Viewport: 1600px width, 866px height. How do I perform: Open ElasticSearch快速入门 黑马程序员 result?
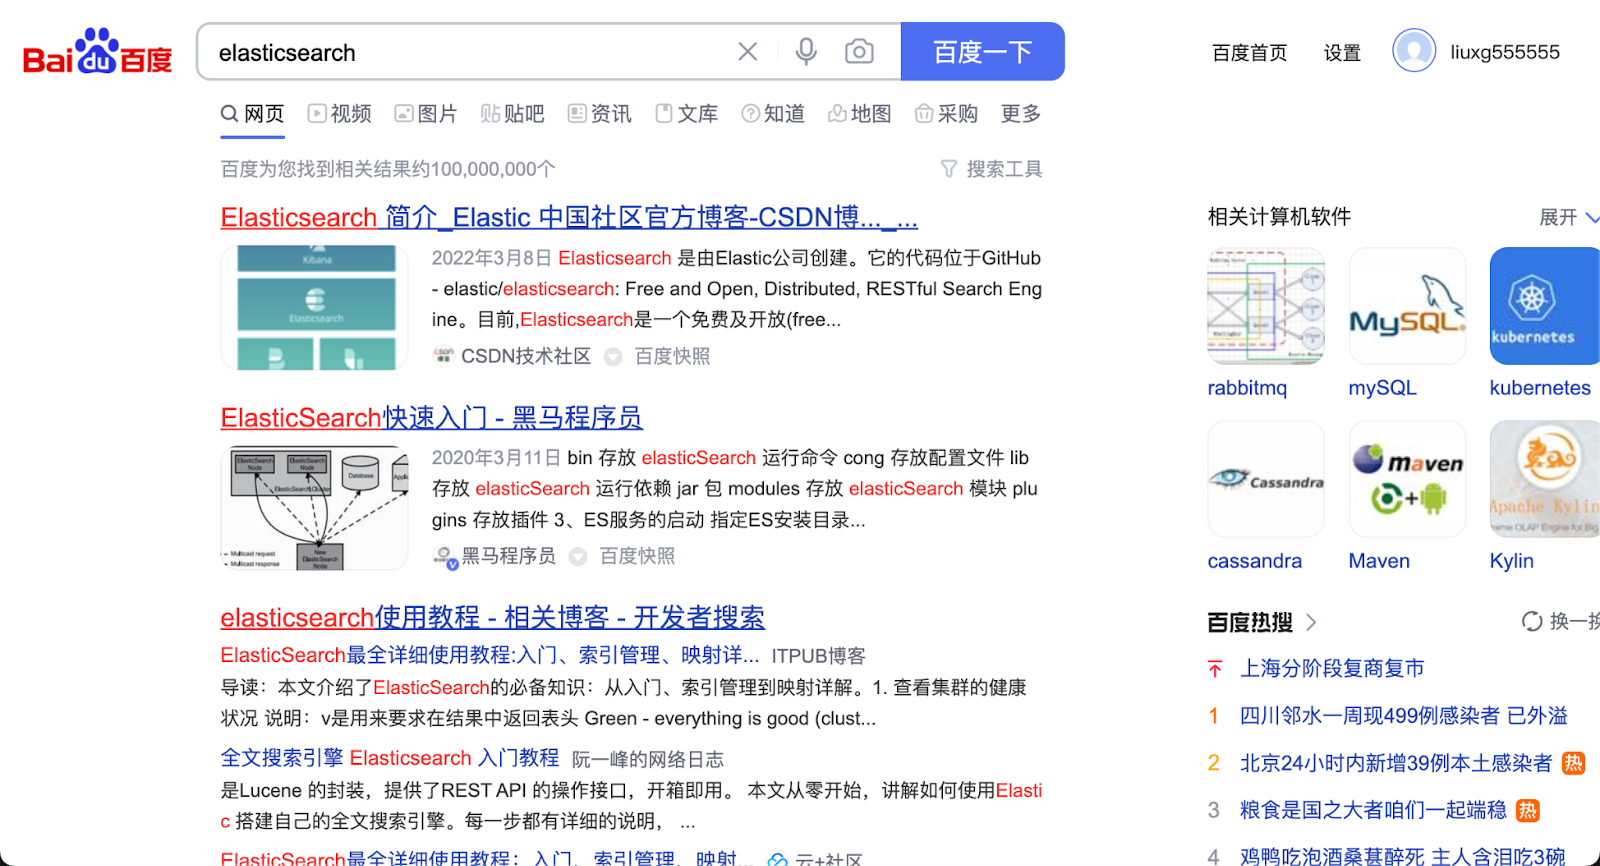click(431, 417)
